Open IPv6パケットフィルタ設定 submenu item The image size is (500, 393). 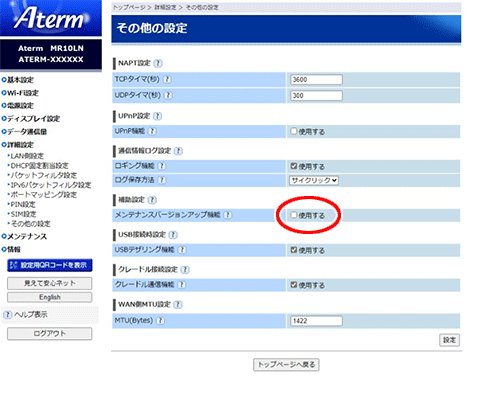click(51, 185)
